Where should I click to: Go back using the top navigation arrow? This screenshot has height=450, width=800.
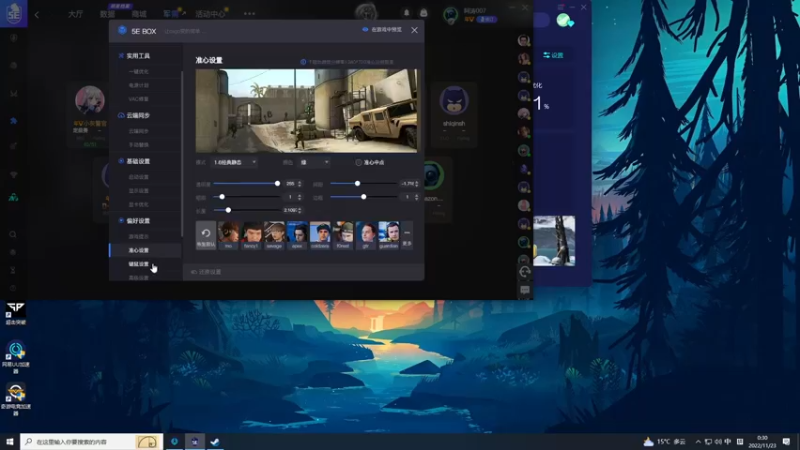click(x=37, y=15)
